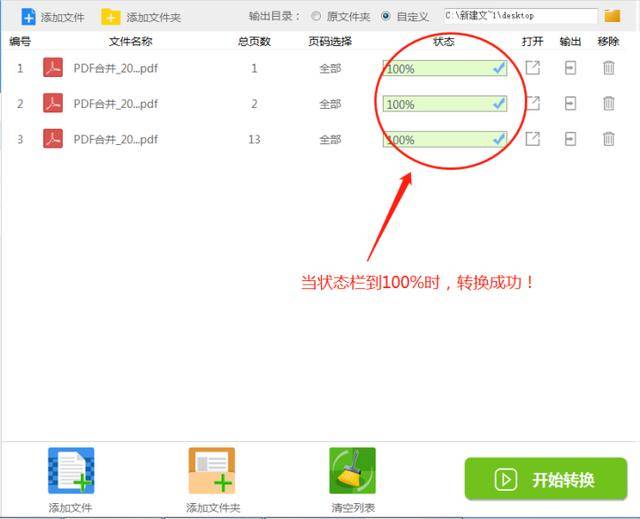This screenshot has width=640, height=519.
Task: Click the 打开 column header
Action: (532, 41)
